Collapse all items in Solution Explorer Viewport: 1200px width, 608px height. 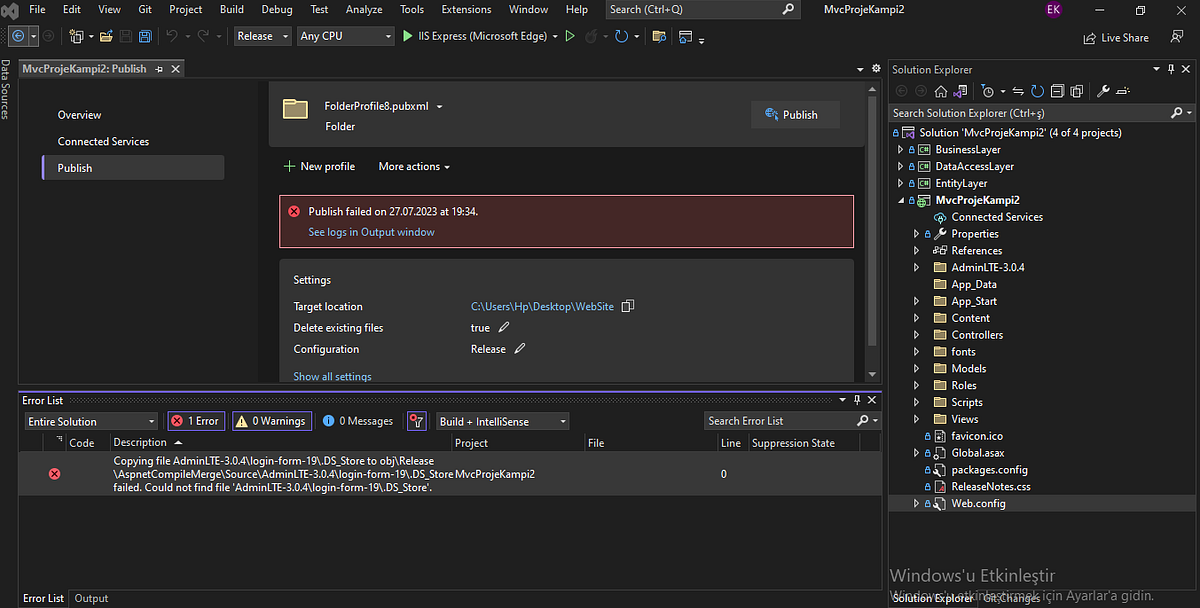point(1058,90)
